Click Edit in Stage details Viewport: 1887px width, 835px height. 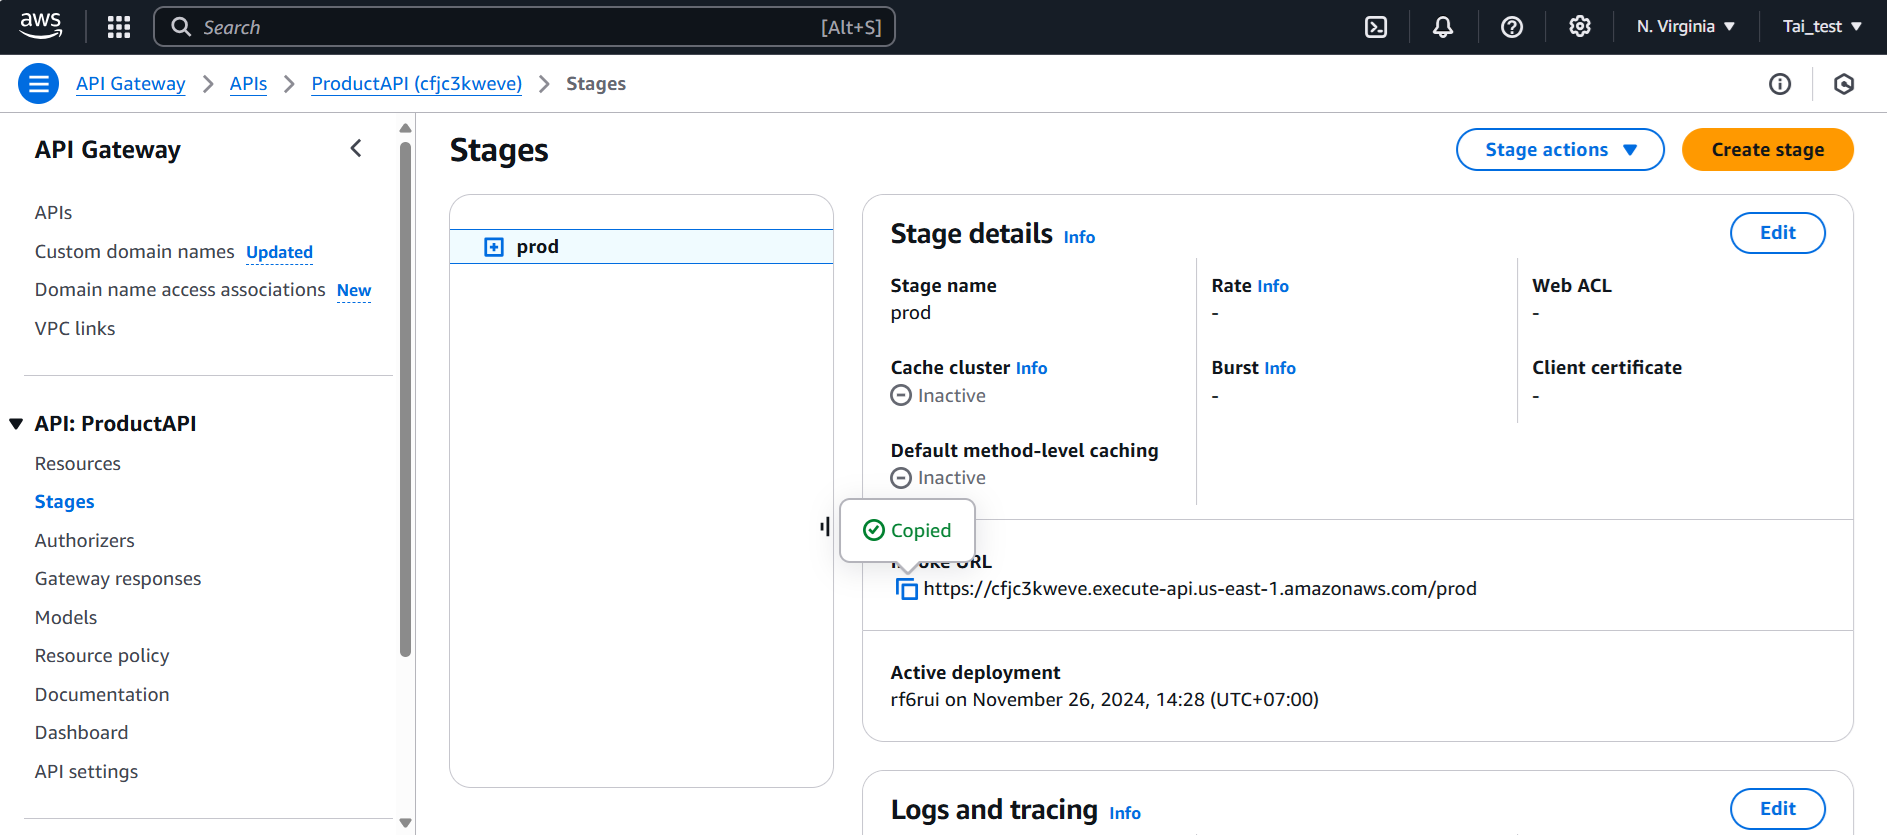point(1777,233)
